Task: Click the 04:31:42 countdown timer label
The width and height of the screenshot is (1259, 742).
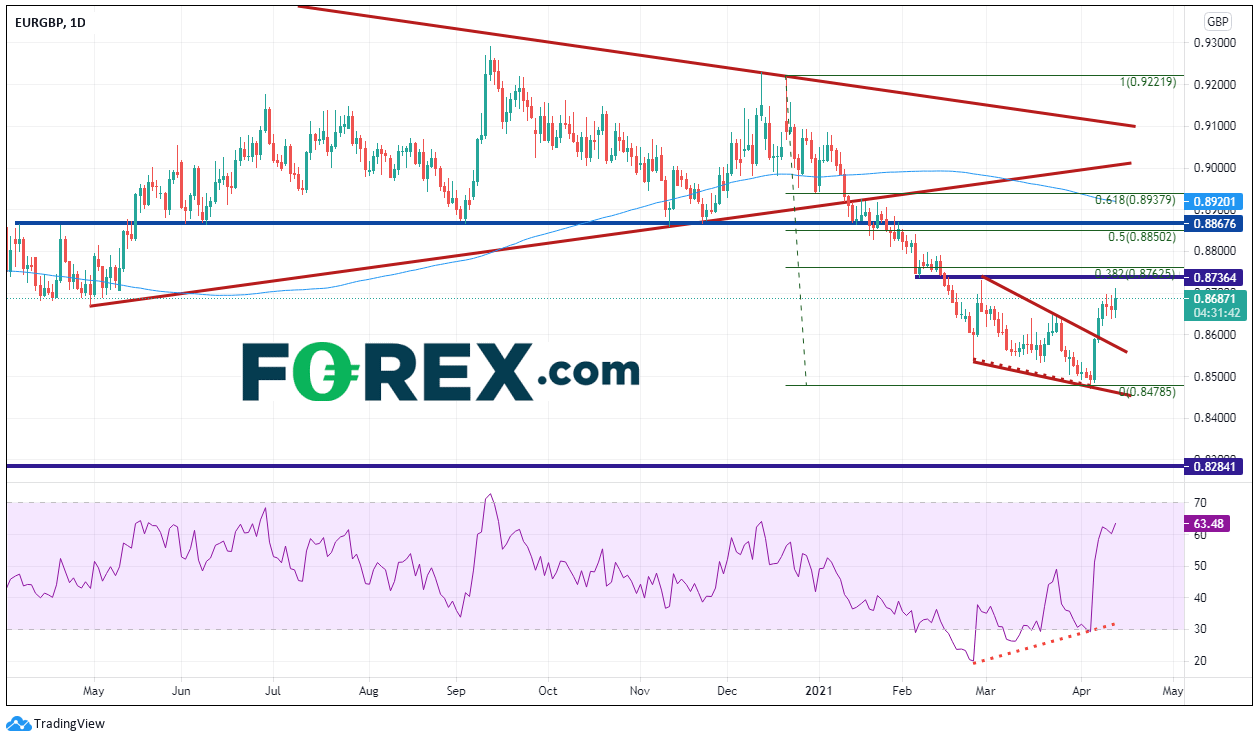Action: coord(1214,312)
